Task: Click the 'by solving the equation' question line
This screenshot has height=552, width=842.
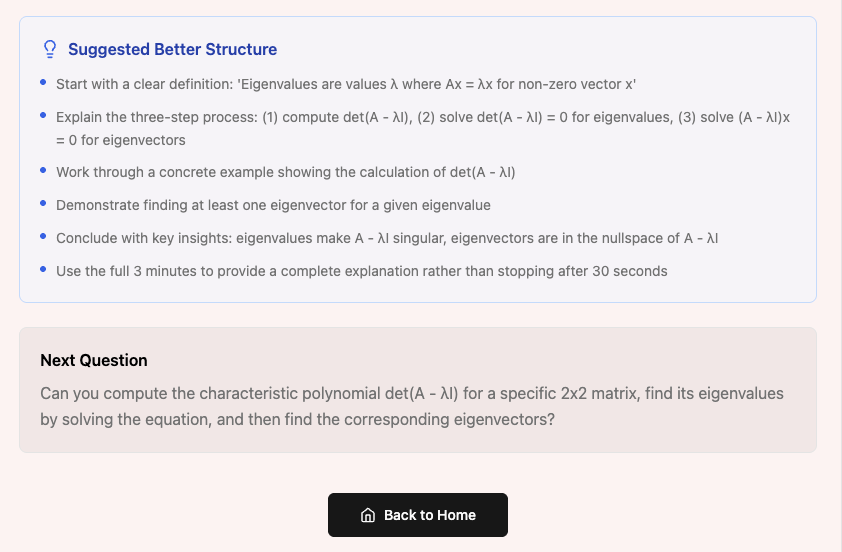Action: point(297,419)
